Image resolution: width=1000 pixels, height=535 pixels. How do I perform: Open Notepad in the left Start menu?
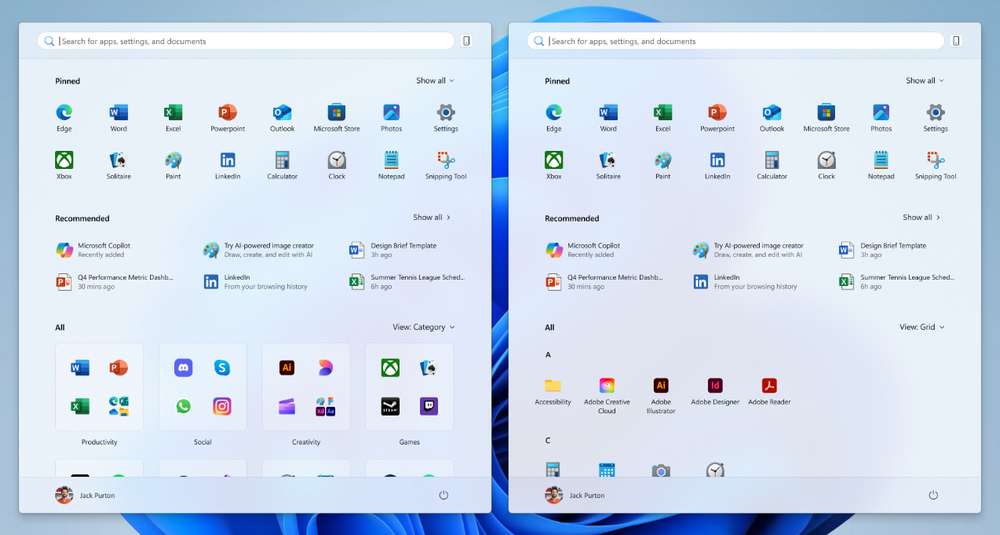pyautogui.click(x=391, y=165)
